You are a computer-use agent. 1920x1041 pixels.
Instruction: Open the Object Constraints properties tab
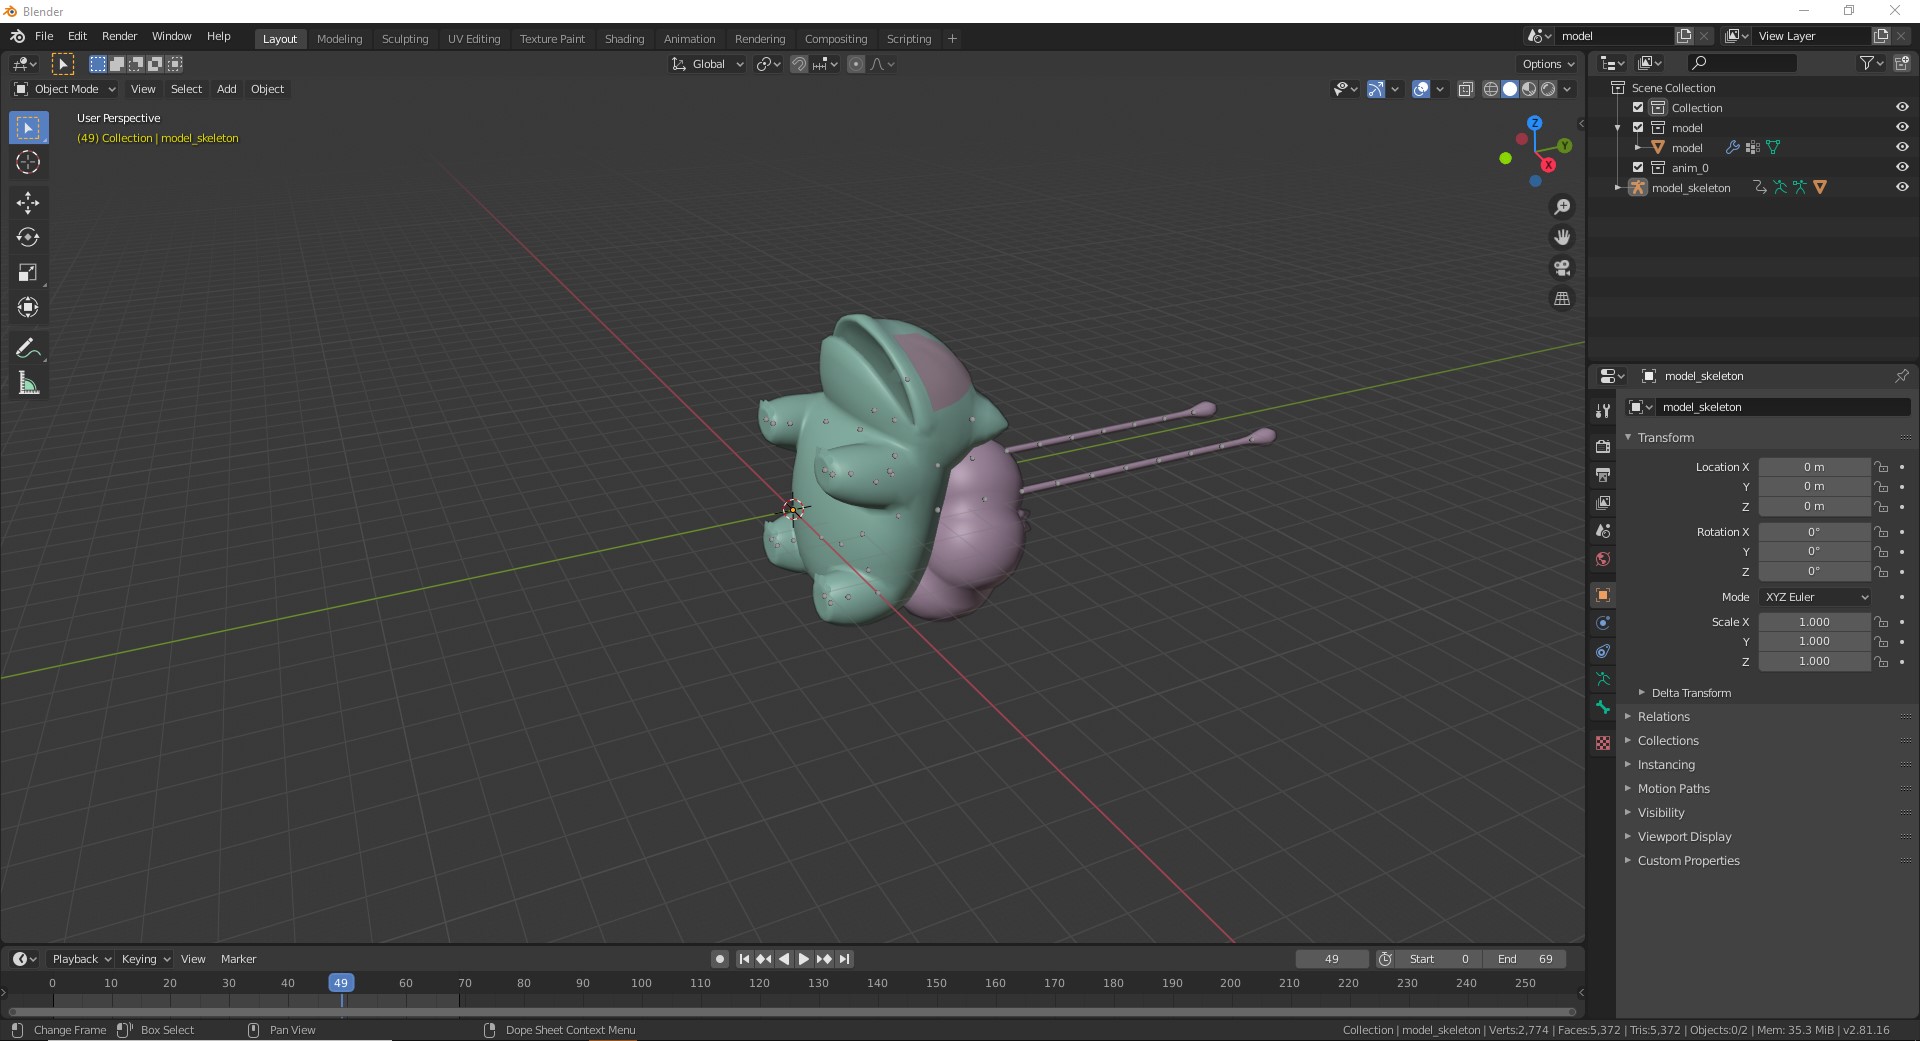[x=1603, y=651]
